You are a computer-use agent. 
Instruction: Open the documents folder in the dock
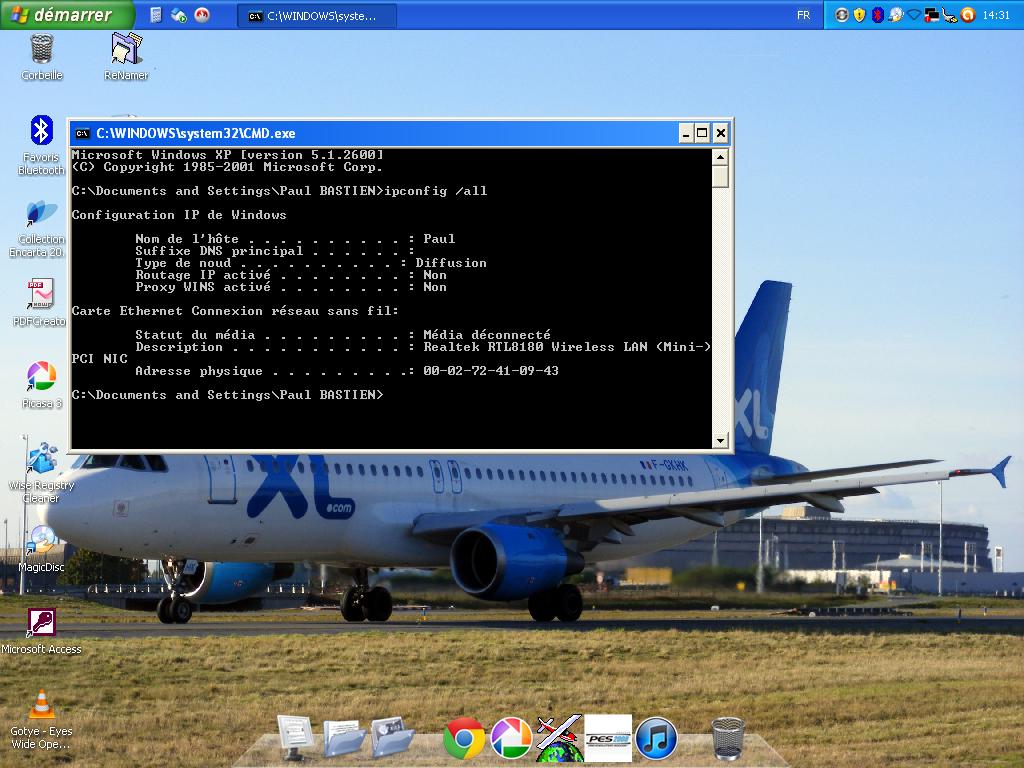[344, 739]
